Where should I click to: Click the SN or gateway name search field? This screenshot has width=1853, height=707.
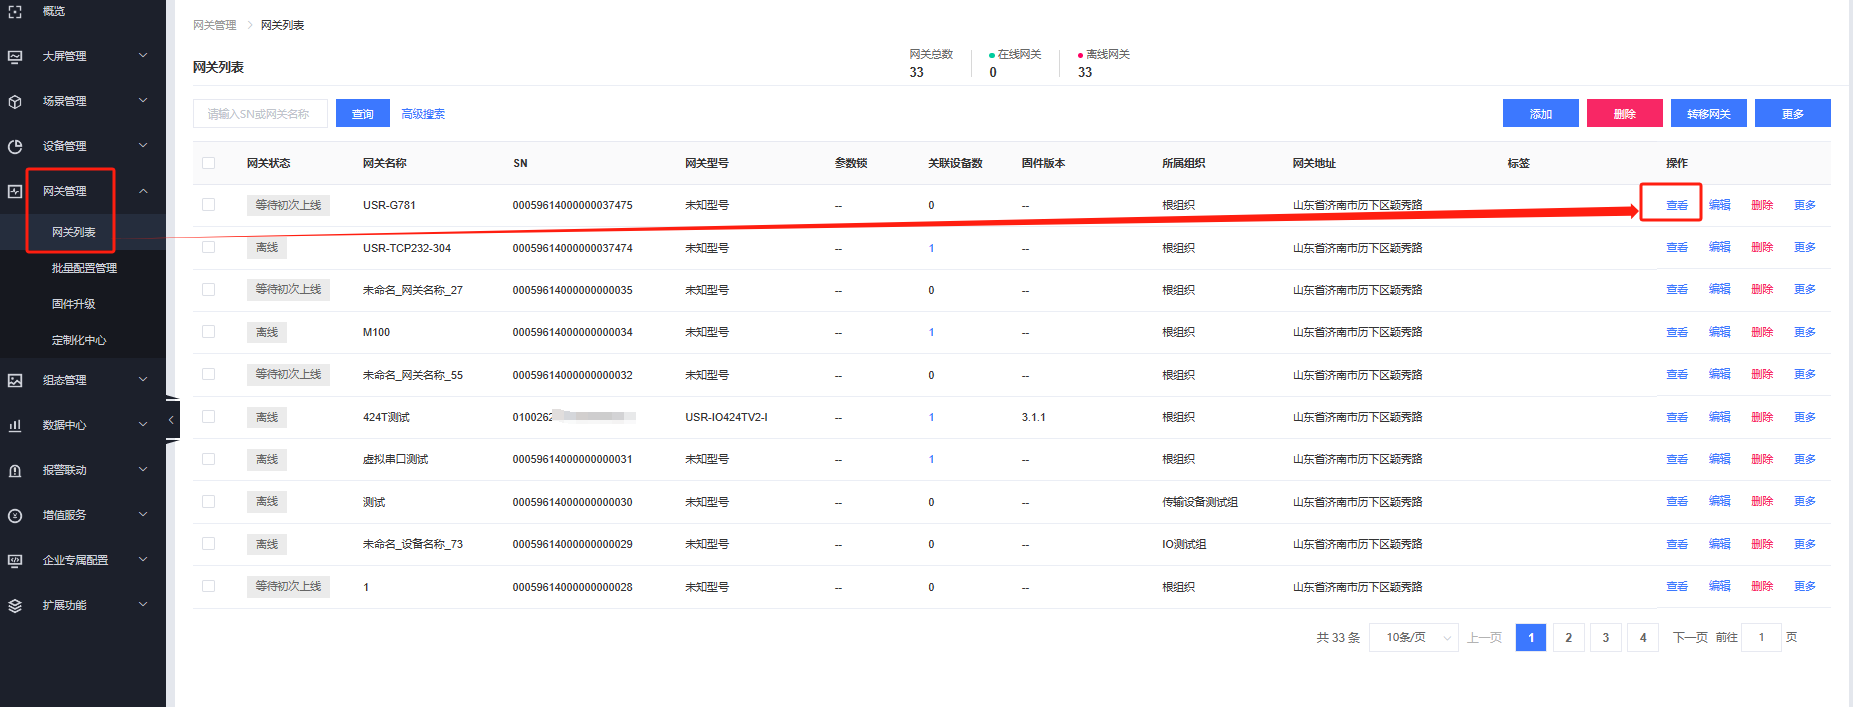(x=260, y=114)
